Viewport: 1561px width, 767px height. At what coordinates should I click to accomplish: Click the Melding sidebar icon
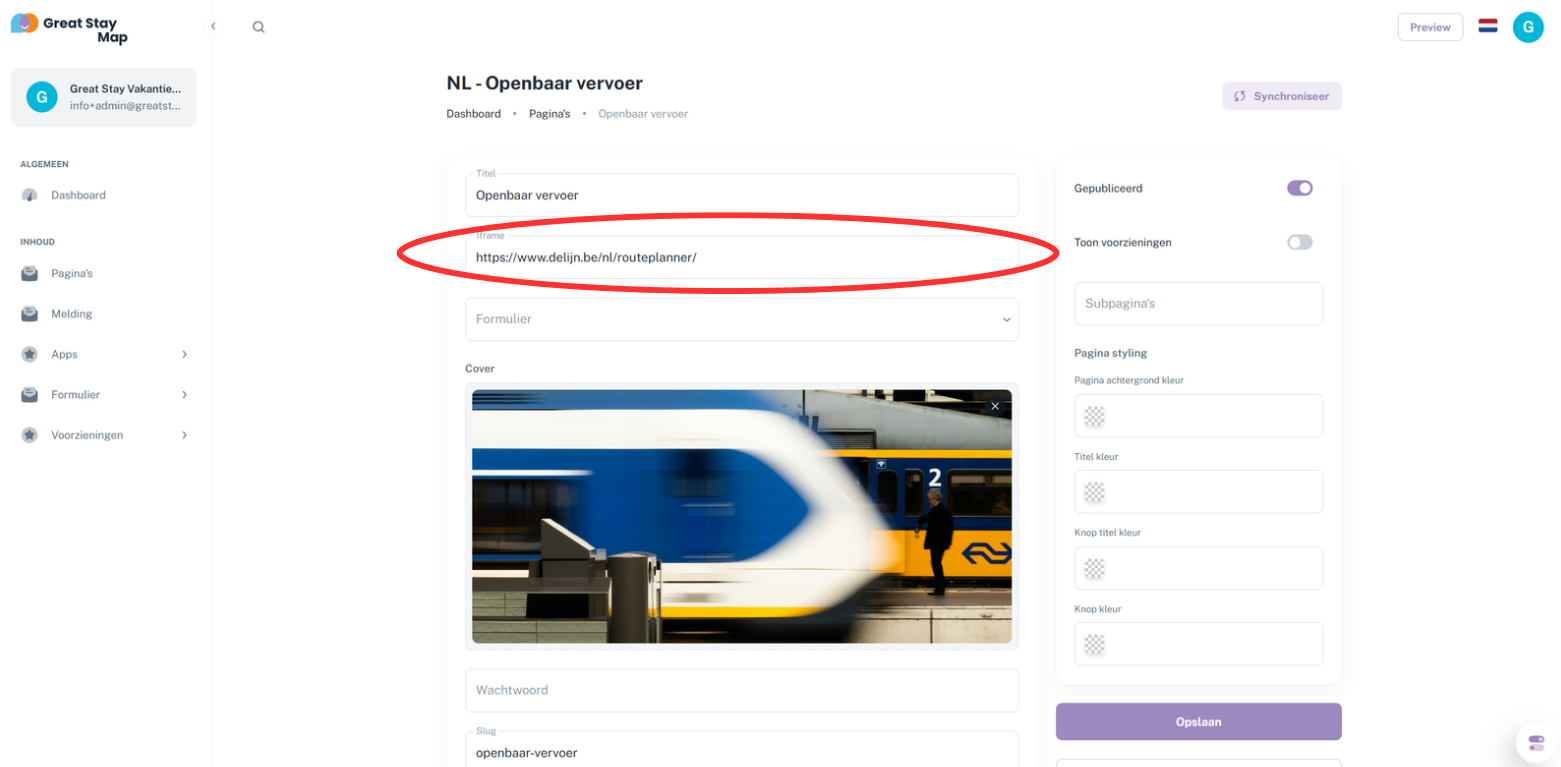click(x=30, y=314)
